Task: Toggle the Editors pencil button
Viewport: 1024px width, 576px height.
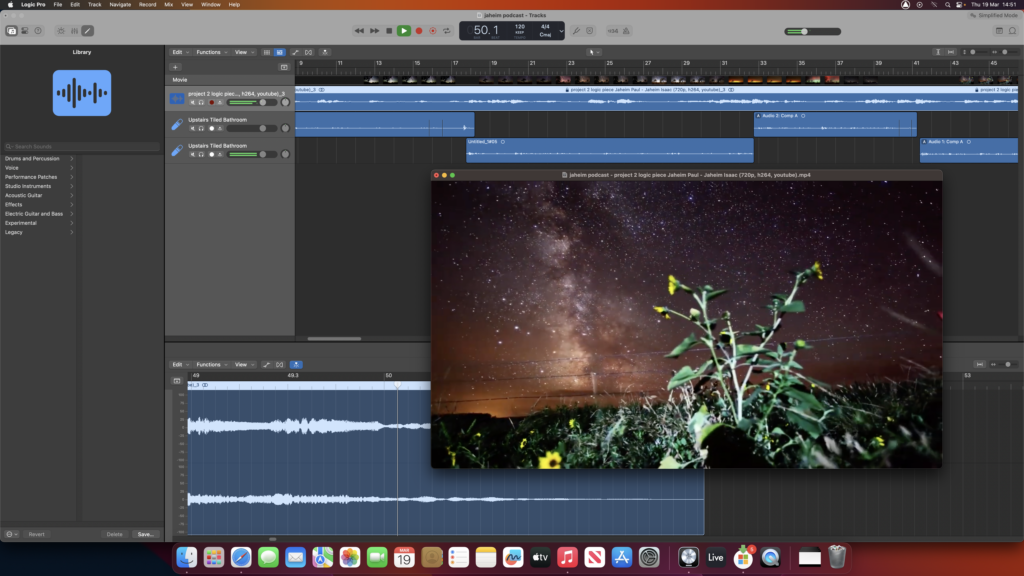Action: pos(87,31)
